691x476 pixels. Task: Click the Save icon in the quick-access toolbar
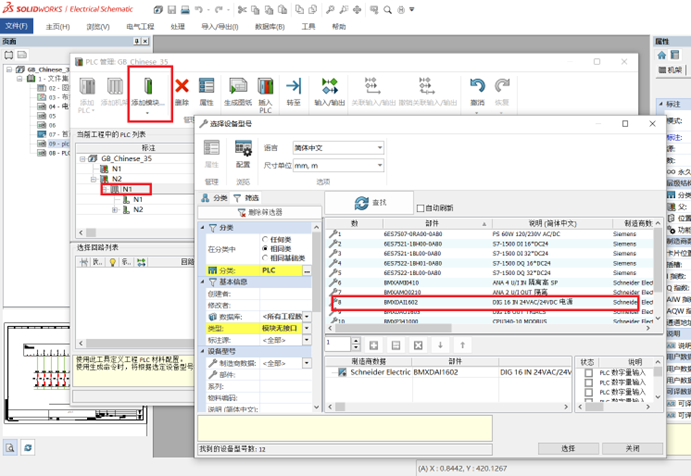pos(172,9)
